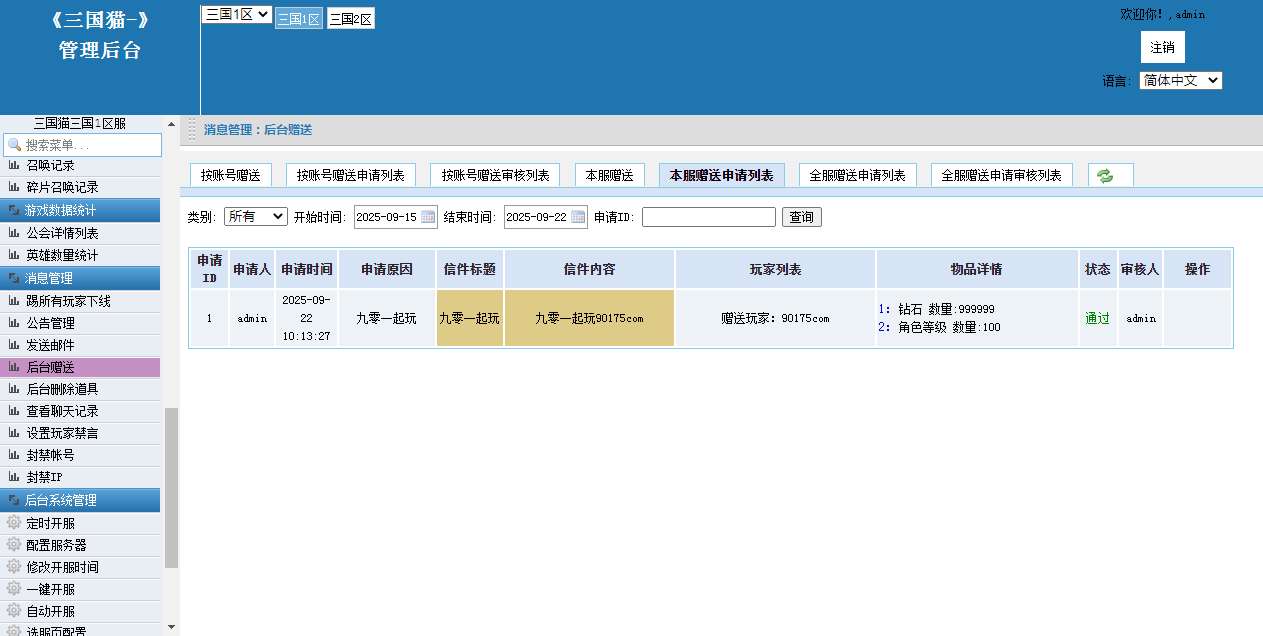This screenshot has width=1263, height=636.
Task: Expand the 类别 filter dropdown
Action: click(255, 217)
